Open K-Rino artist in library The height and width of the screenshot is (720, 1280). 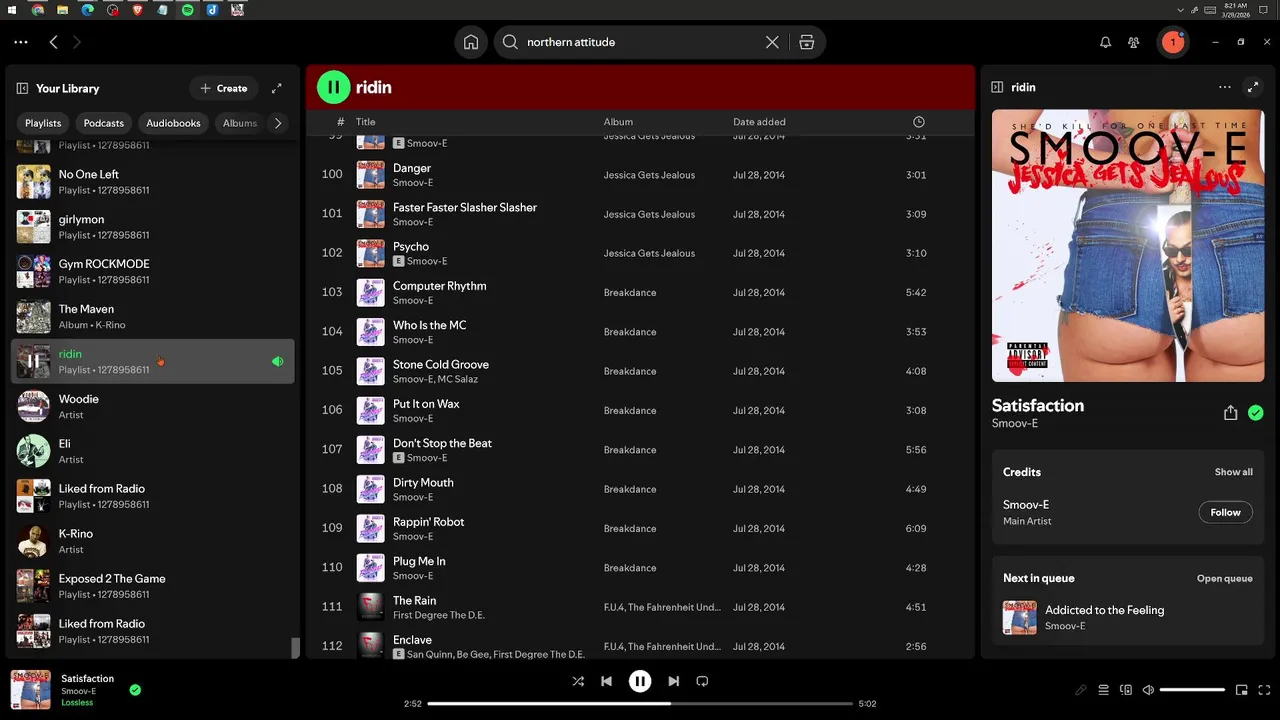[x=153, y=541]
